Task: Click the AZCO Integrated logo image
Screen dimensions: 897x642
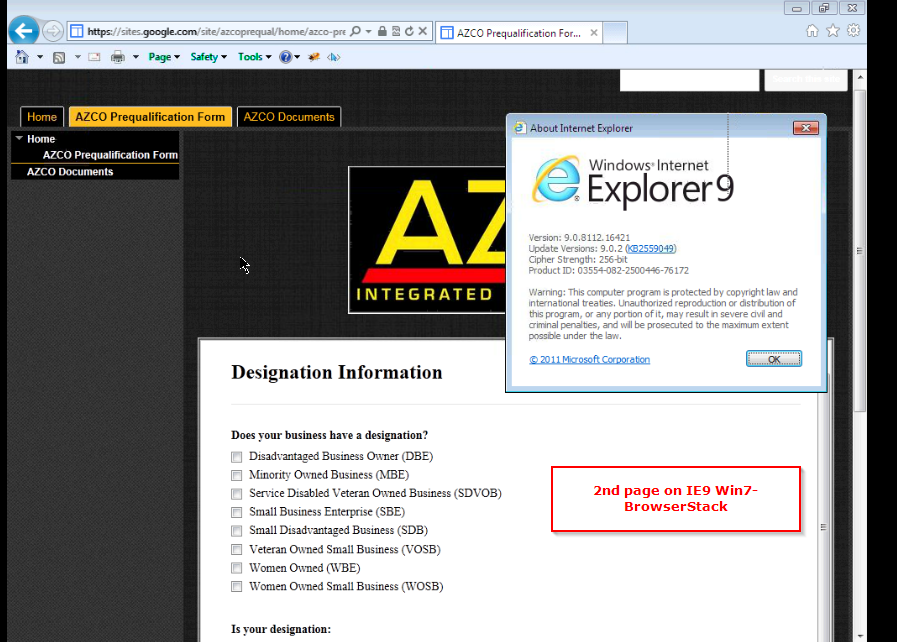Action: pos(427,240)
